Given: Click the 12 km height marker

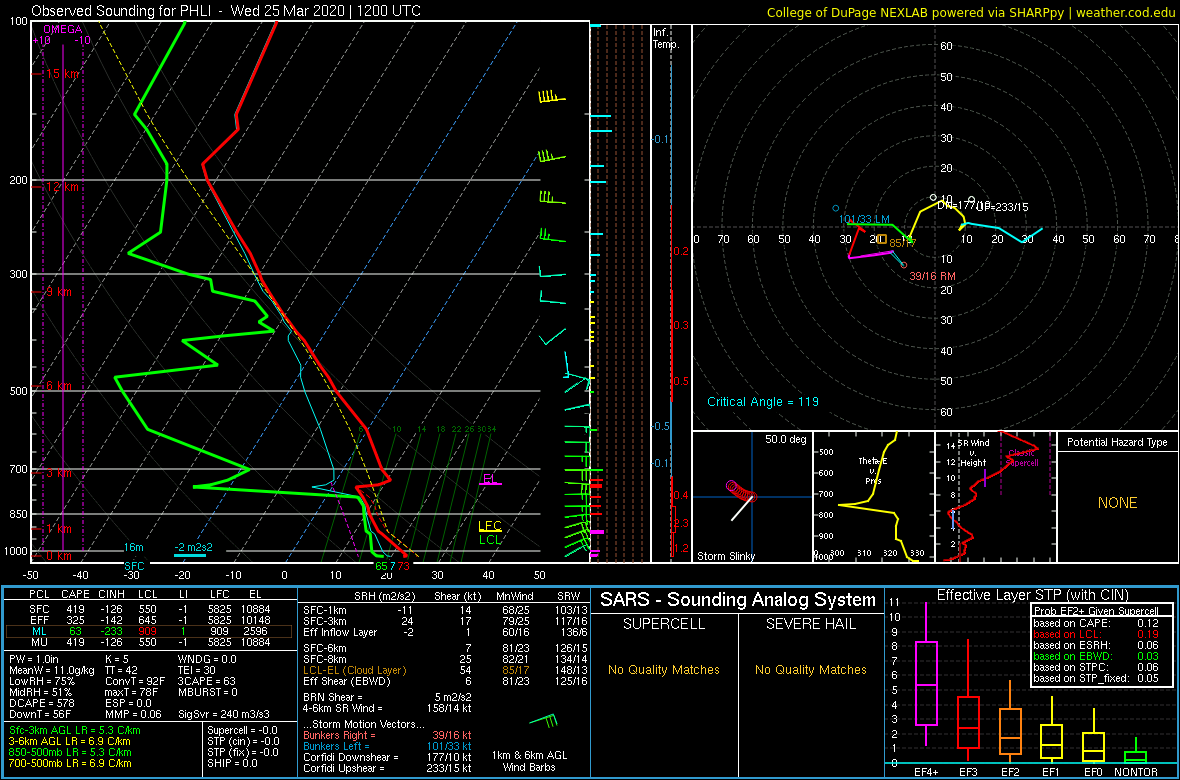Looking at the screenshot, I should click(x=62, y=186).
